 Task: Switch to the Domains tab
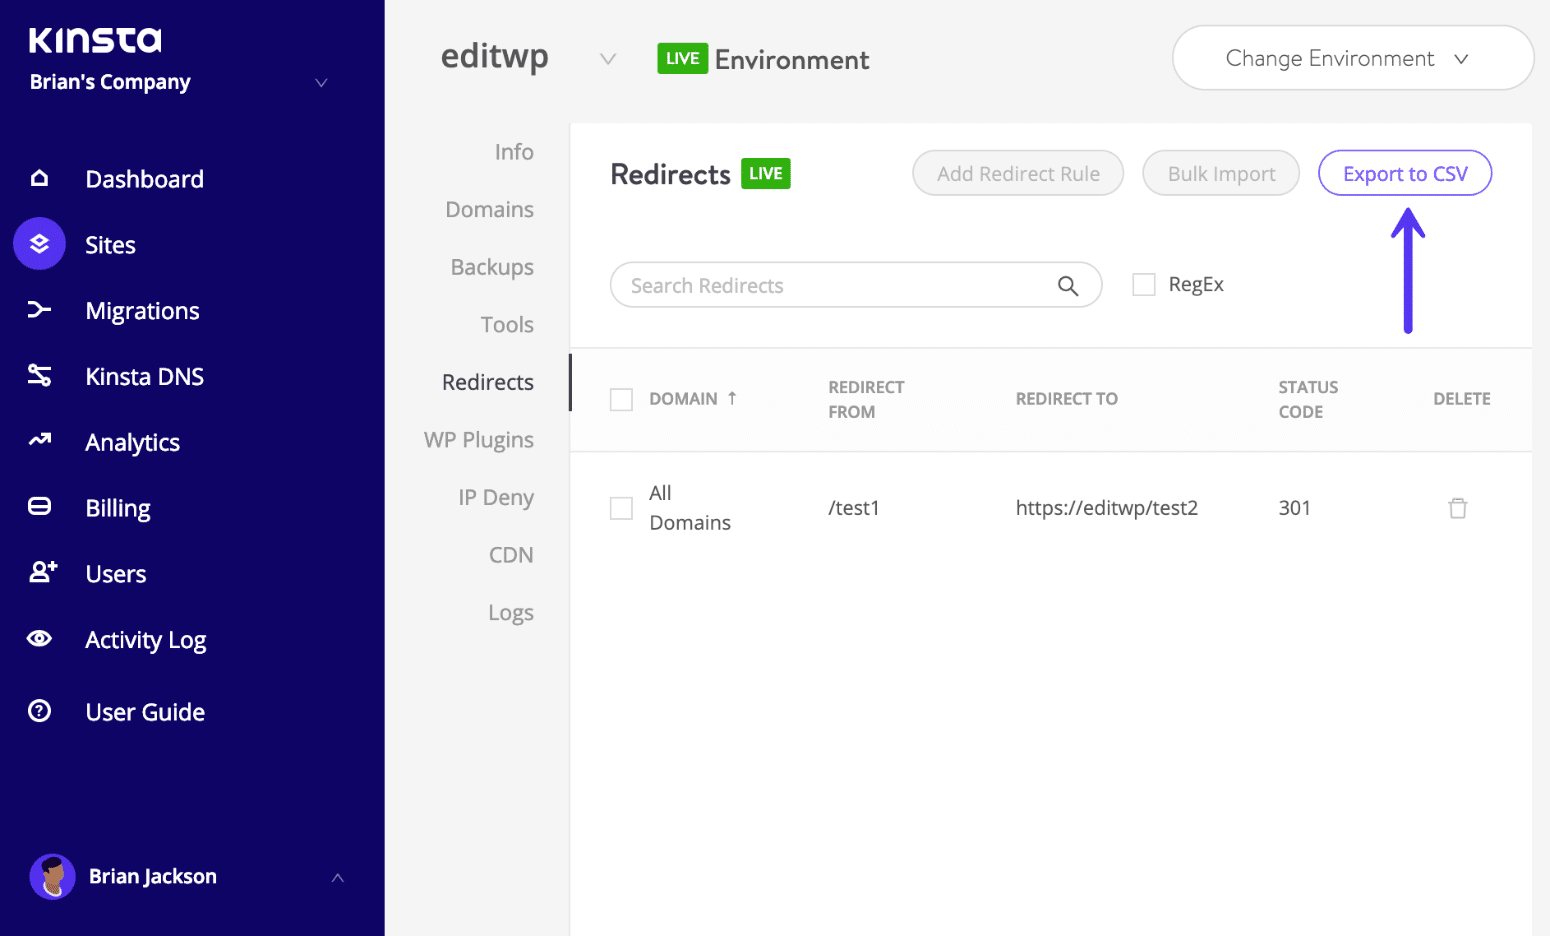[x=490, y=209]
